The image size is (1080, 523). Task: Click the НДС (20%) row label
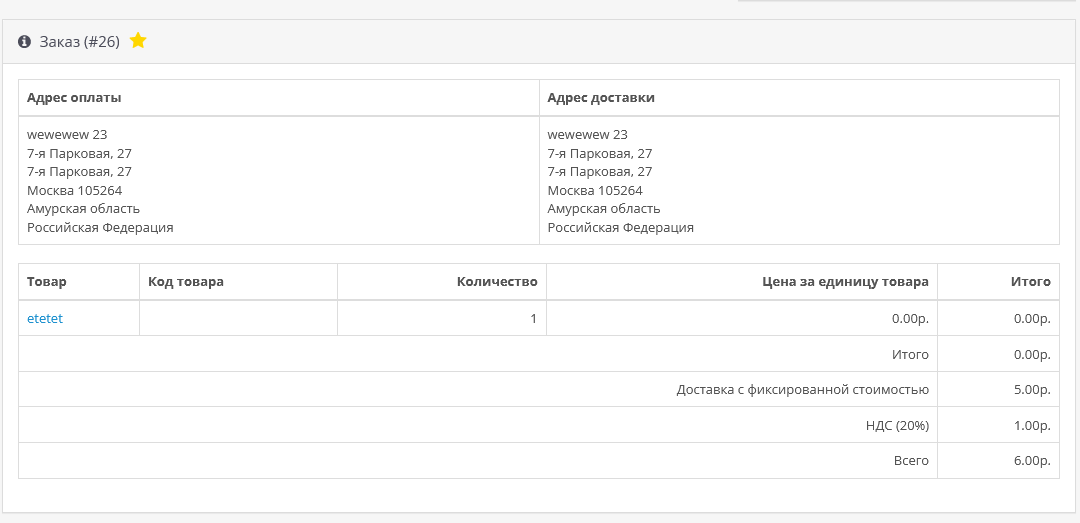898,425
